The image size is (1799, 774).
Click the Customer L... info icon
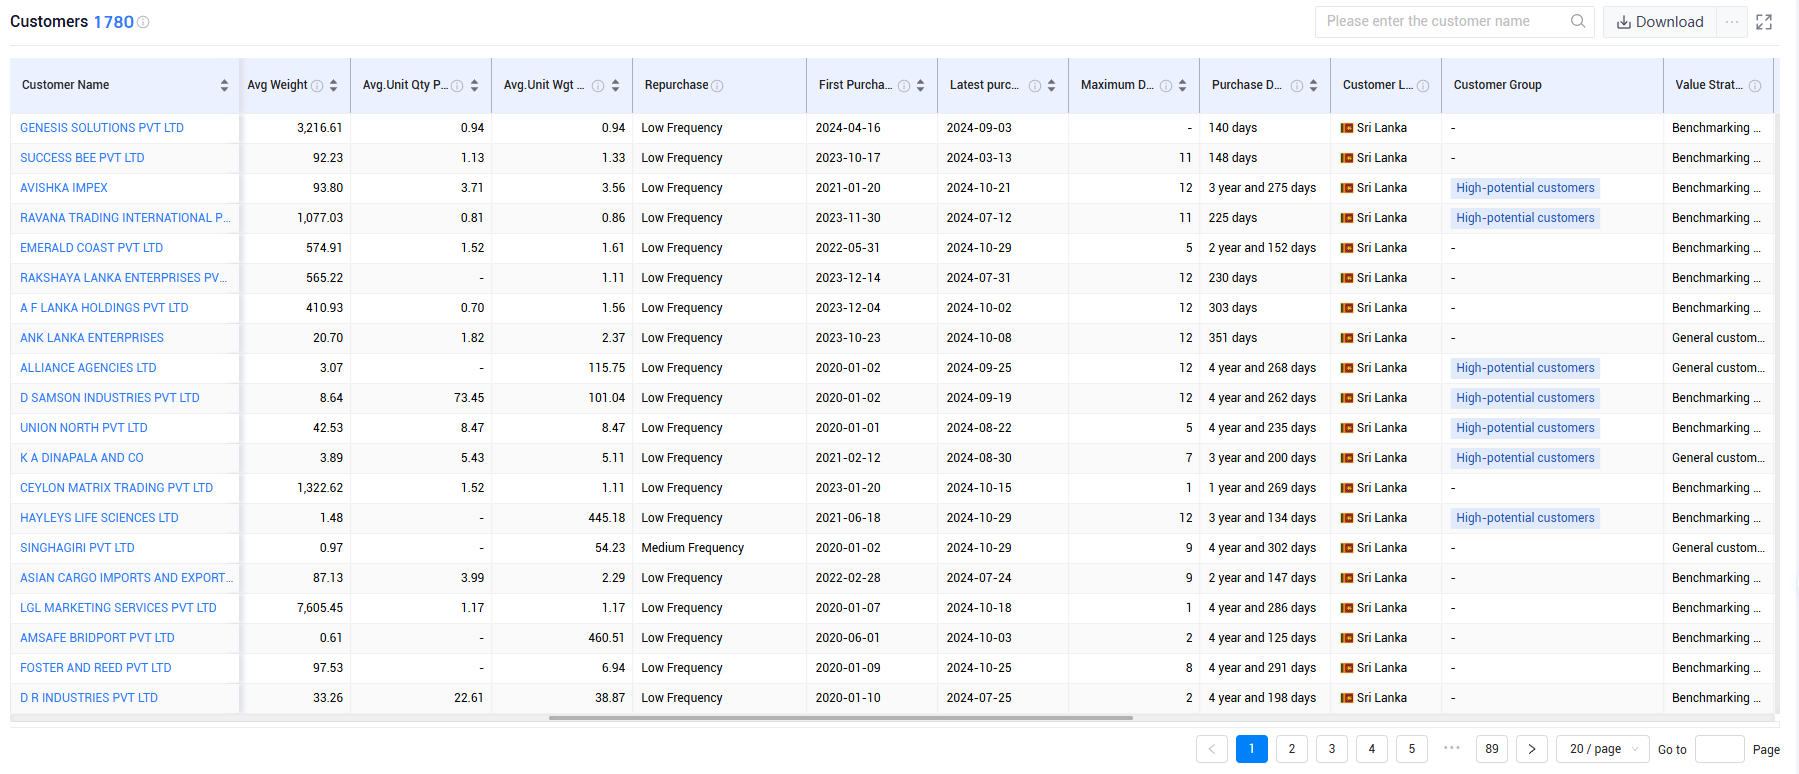(x=1423, y=86)
